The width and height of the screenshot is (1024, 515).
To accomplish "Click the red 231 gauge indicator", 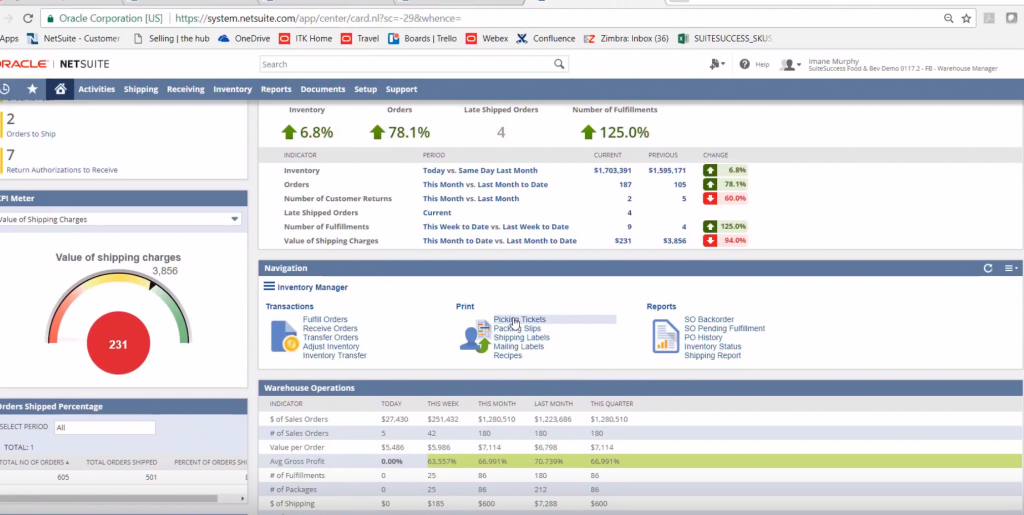I will (x=119, y=343).
